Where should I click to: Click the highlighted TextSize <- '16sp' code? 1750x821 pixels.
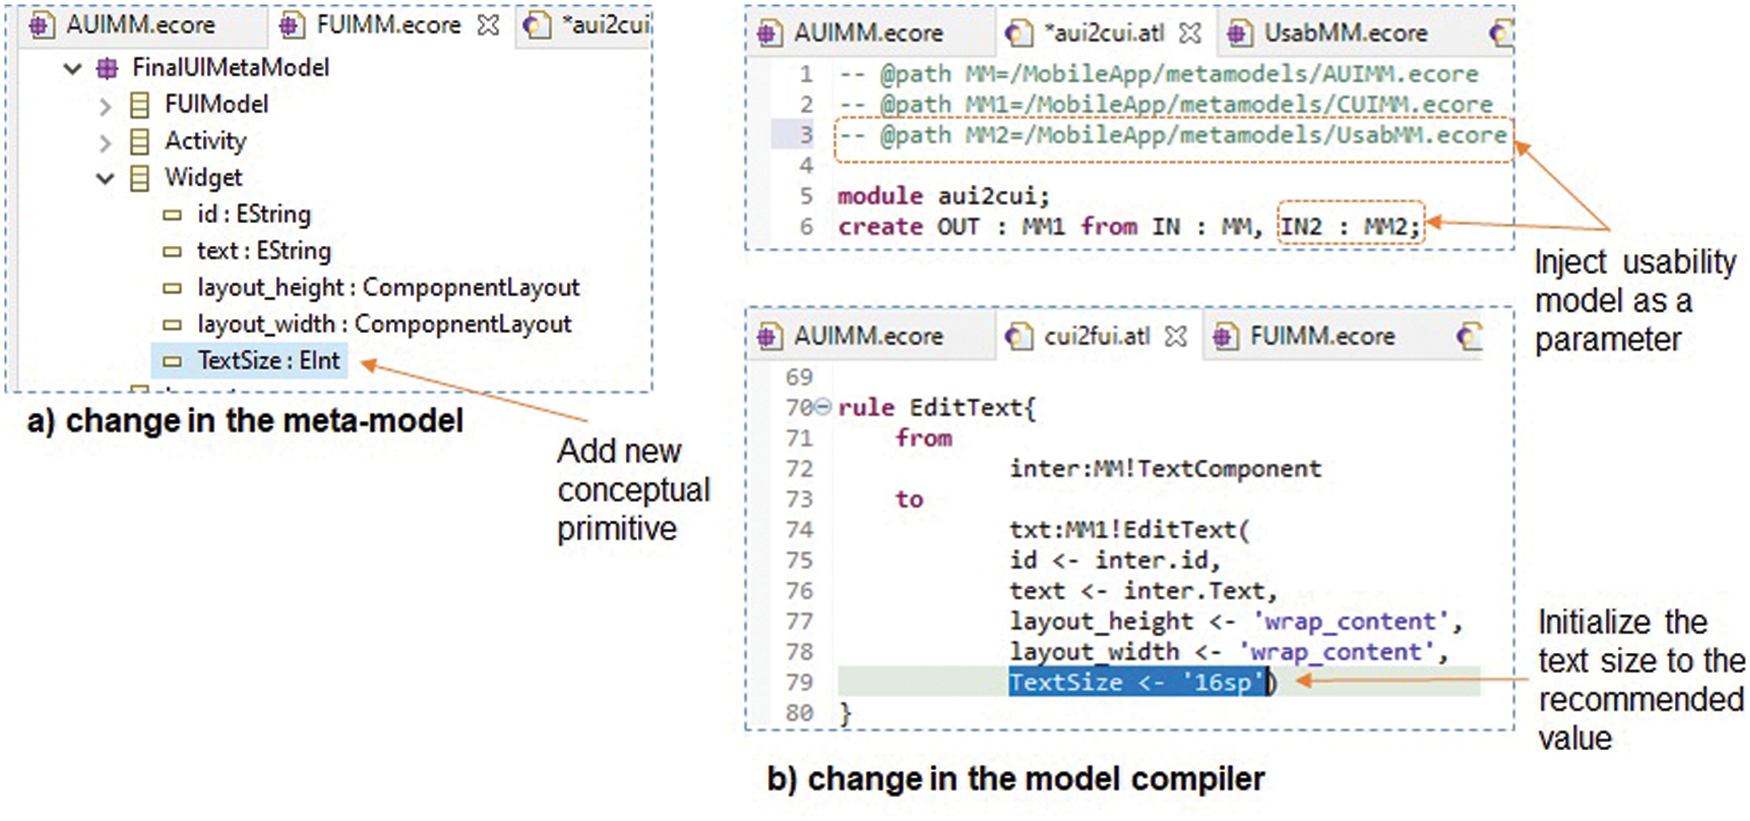click(x=1135, y=683)
